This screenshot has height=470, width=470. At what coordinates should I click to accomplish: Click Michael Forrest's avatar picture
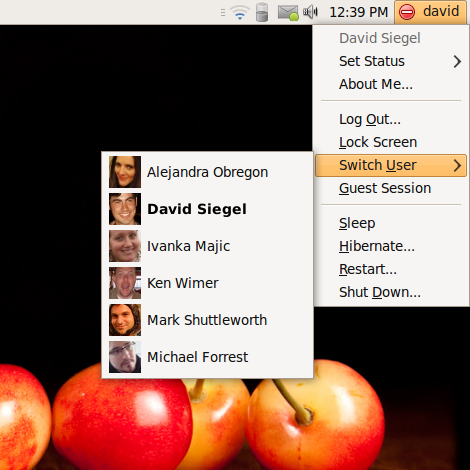(x=125, y=357)
